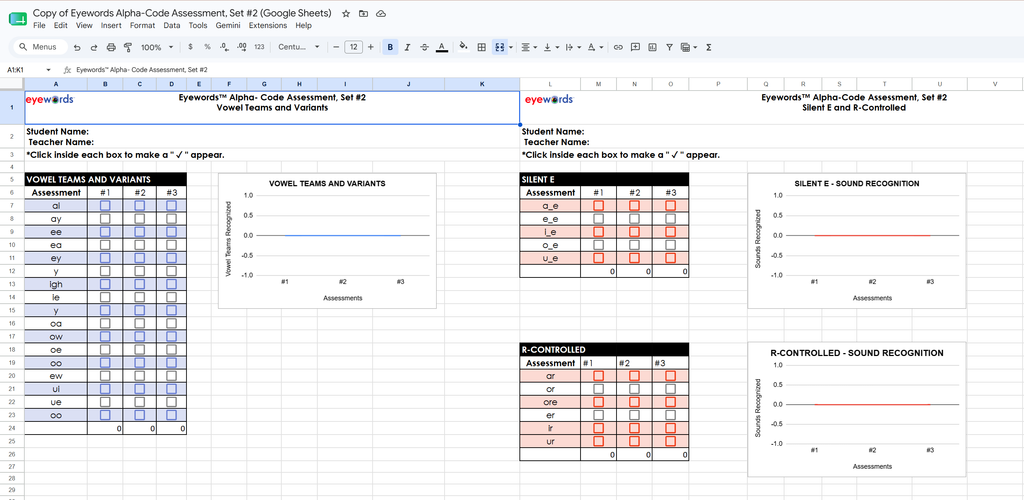Open the Insert menu
The width and height of the screenshot is (1024, 500).
coord(111,25)
